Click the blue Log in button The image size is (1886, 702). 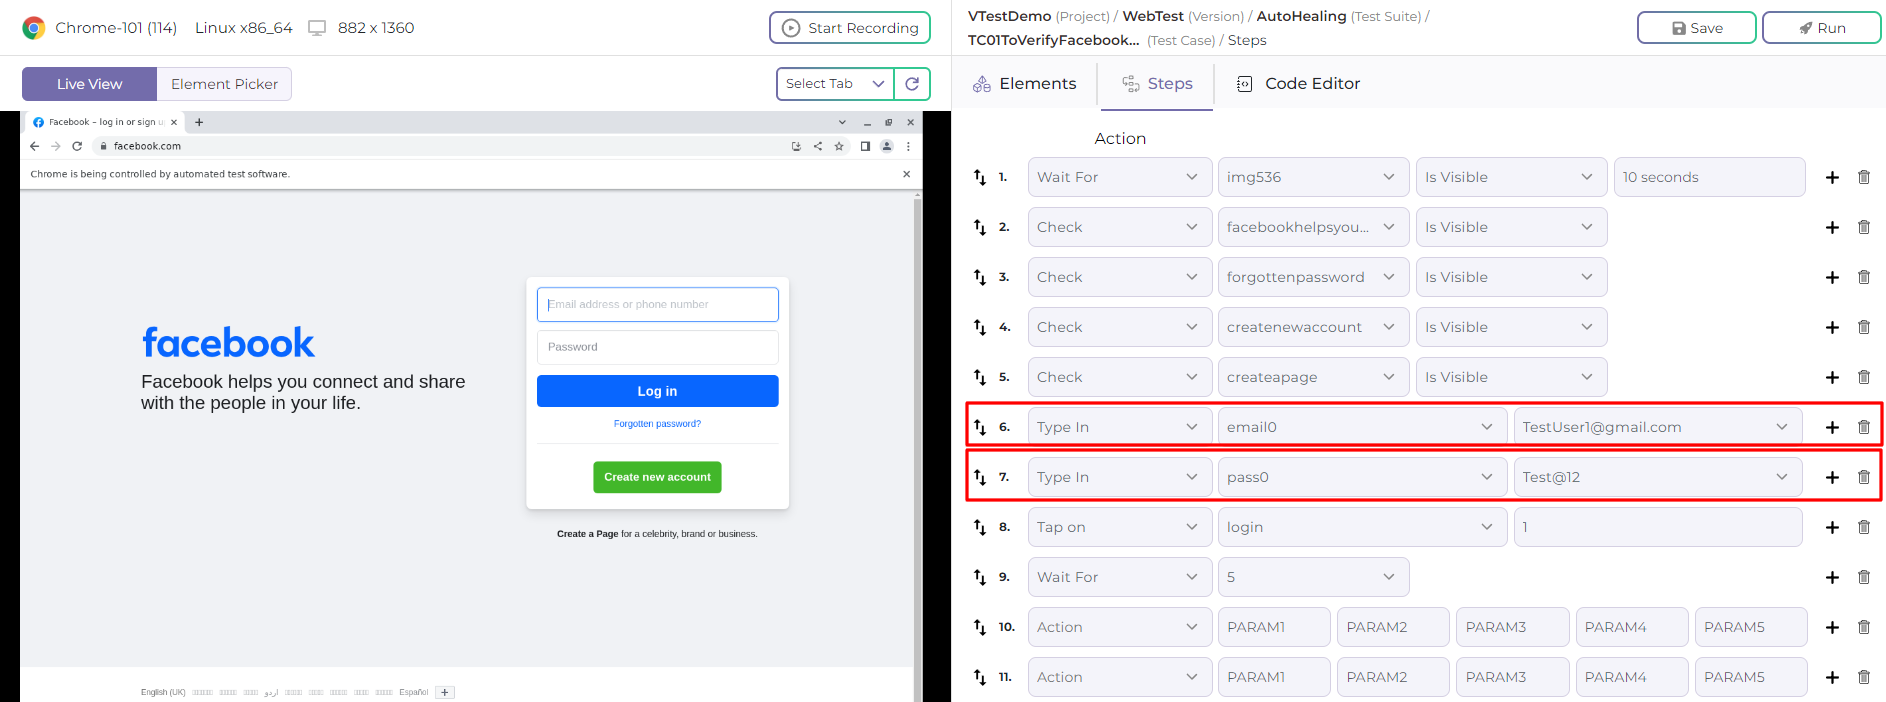click(x=657, y=391)
